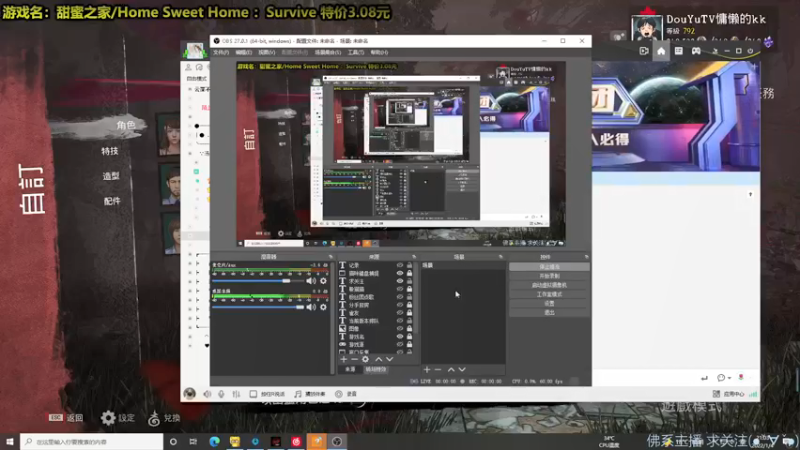Toggle lock of 记录 source
This screenshot has height=450, width=800.
pyautogui.click(x=409, y=265)
